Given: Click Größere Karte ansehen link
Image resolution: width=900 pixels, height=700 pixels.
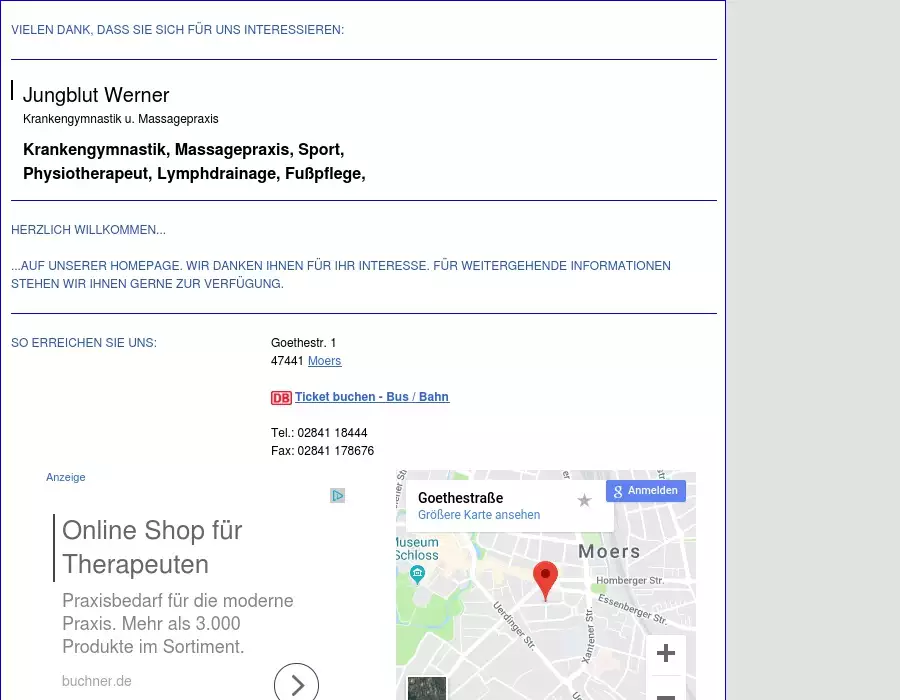Looking at the screenshot, I should click(x=479, y=515).
